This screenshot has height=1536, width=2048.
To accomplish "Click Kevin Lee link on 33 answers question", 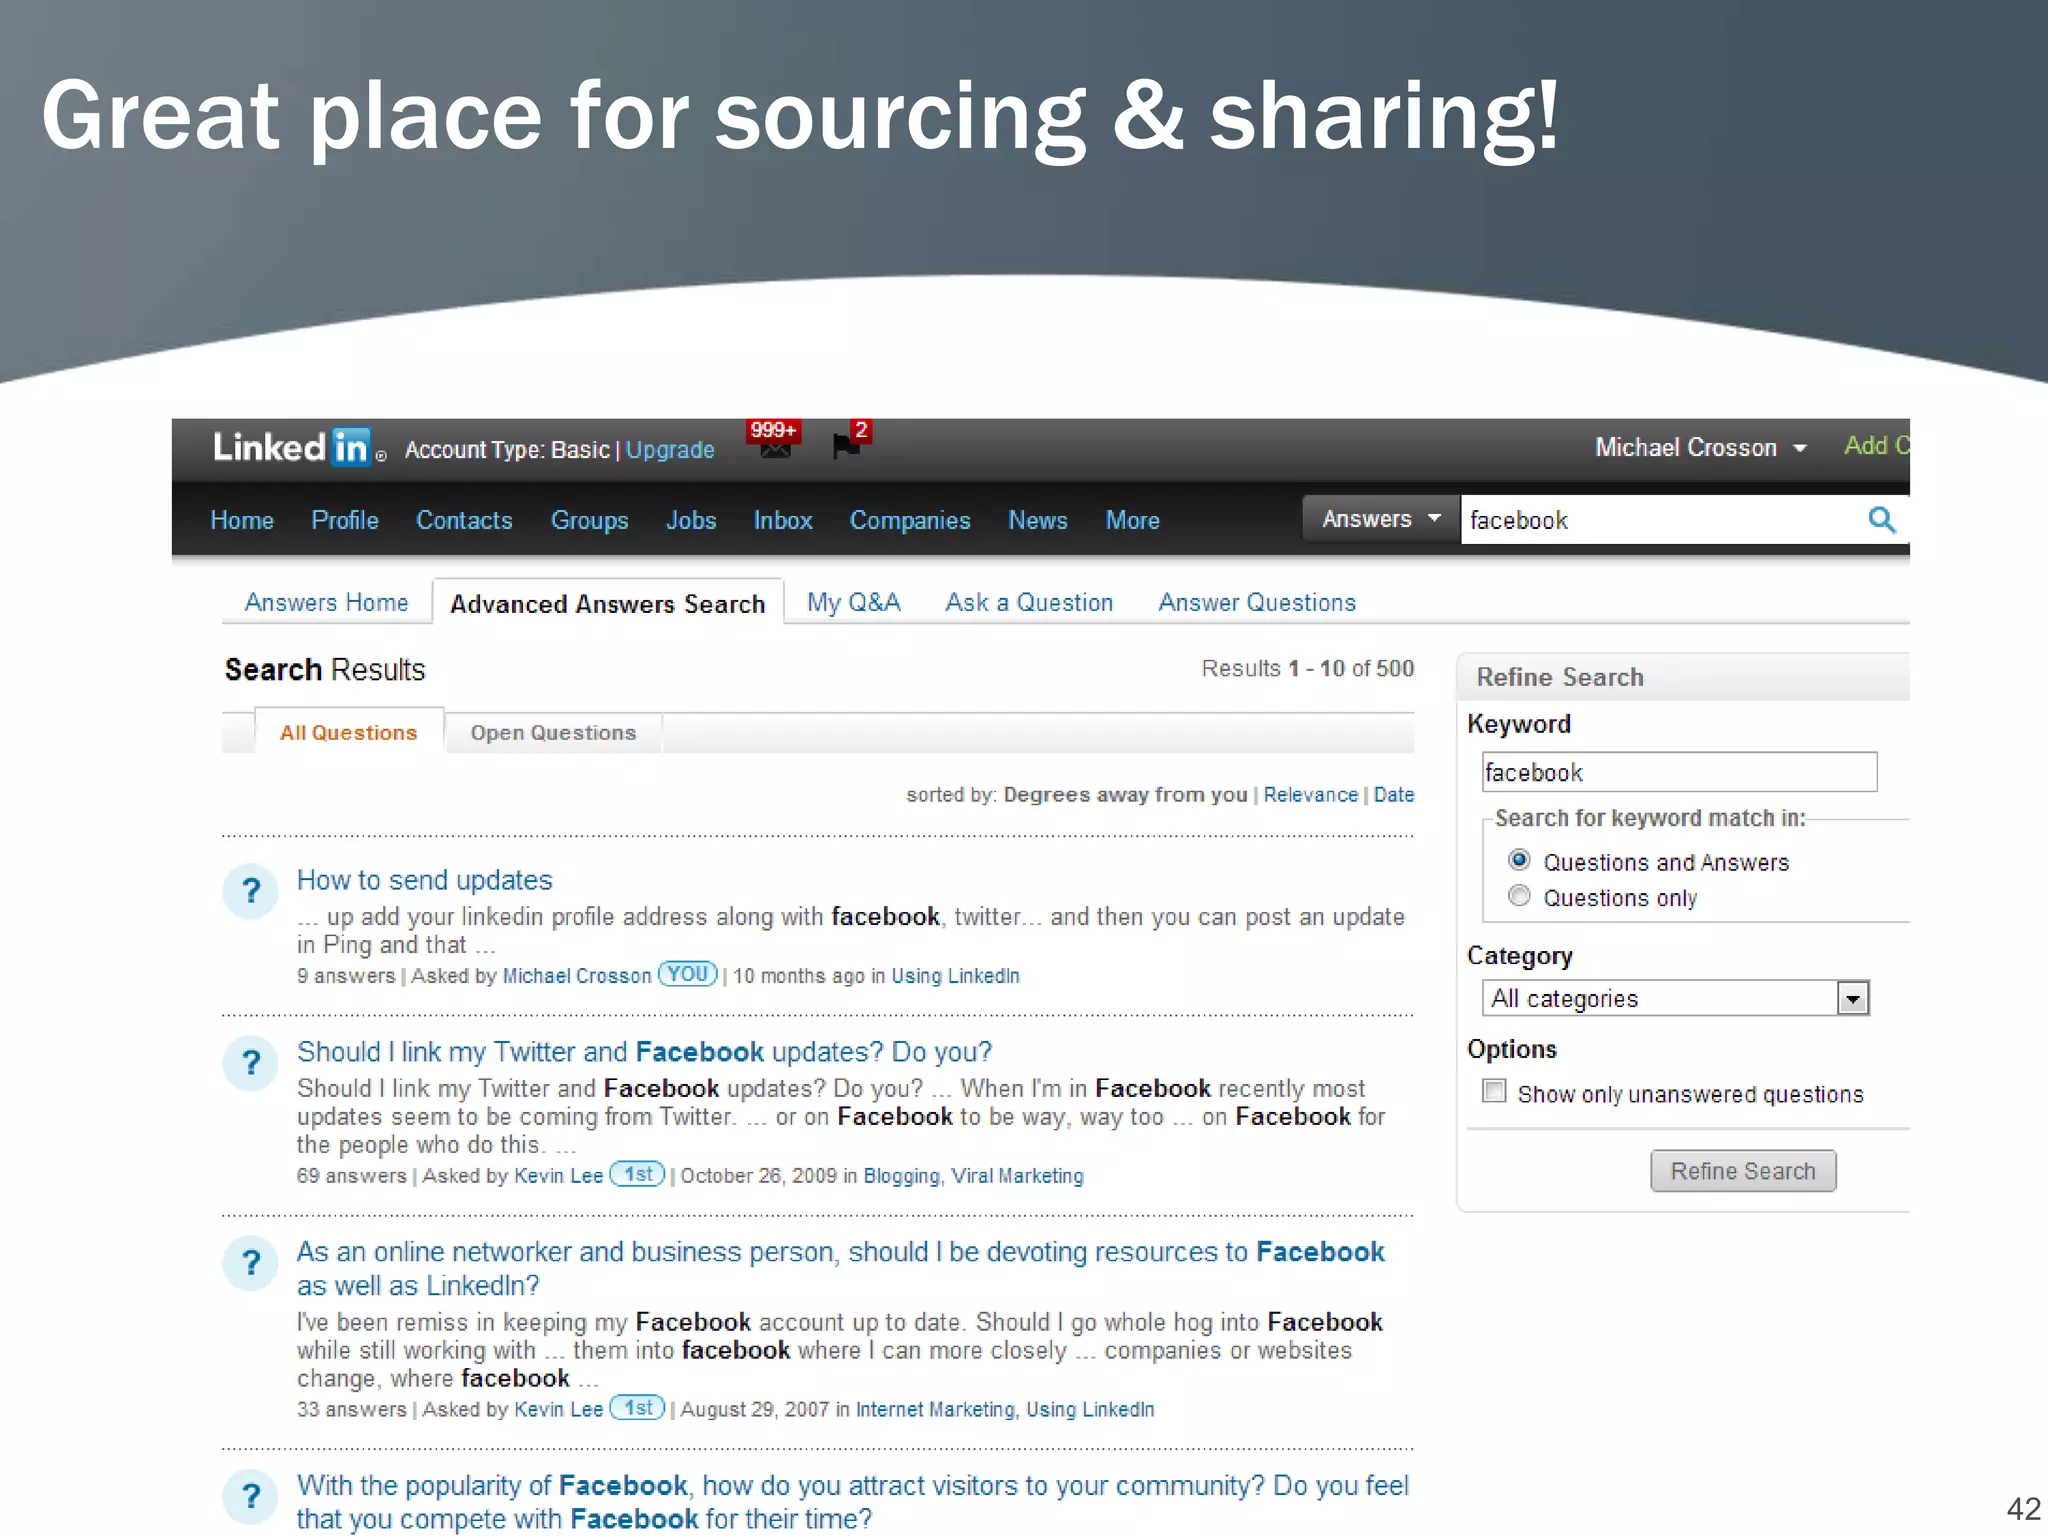I will click(x=558, y=1409).
